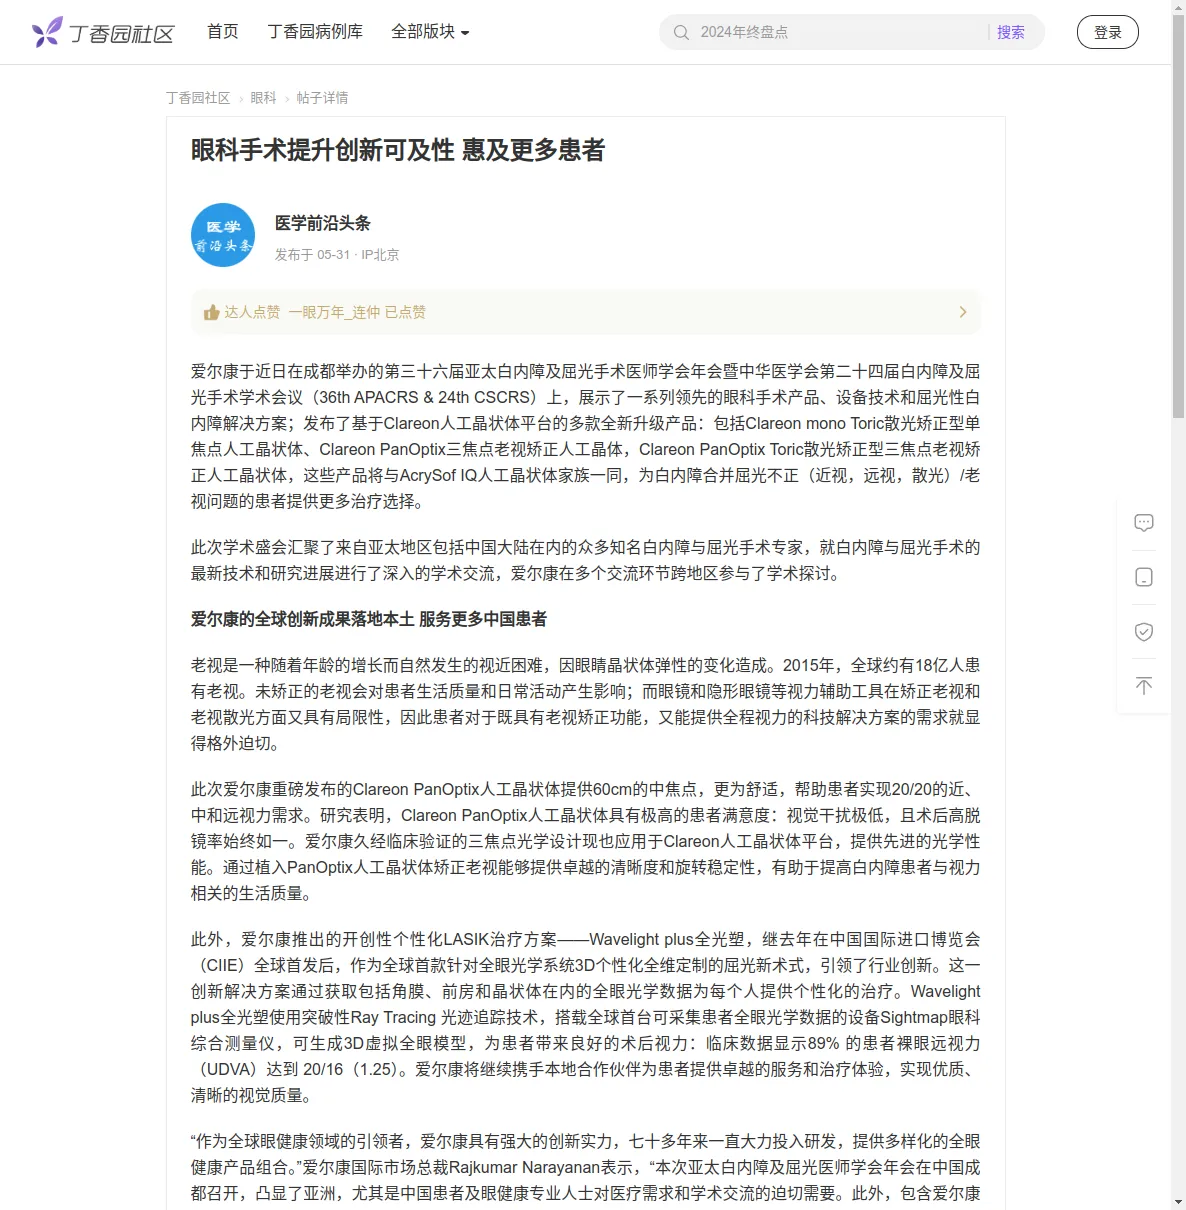This screenshot has height=1210, width=1186.
Task: Click the shield check icon in the side panel
Action: [1144, 631]
